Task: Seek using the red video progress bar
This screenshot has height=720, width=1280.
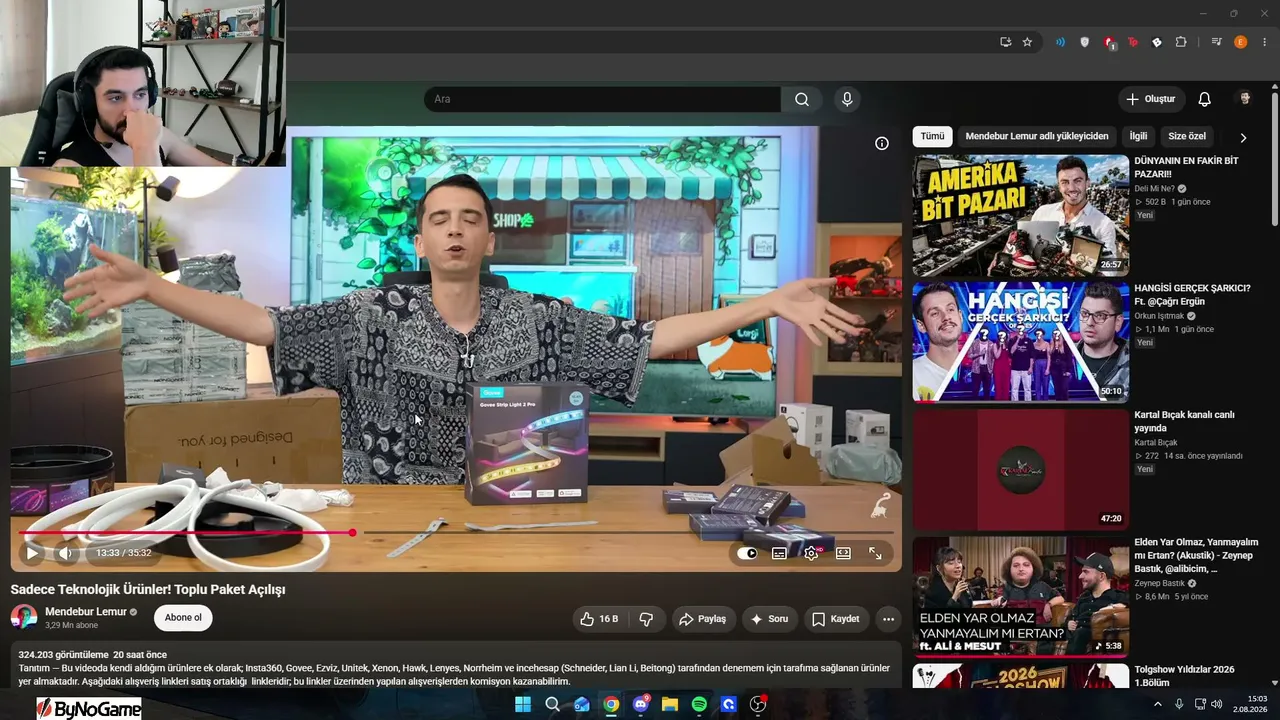Action: click(186, 532)
